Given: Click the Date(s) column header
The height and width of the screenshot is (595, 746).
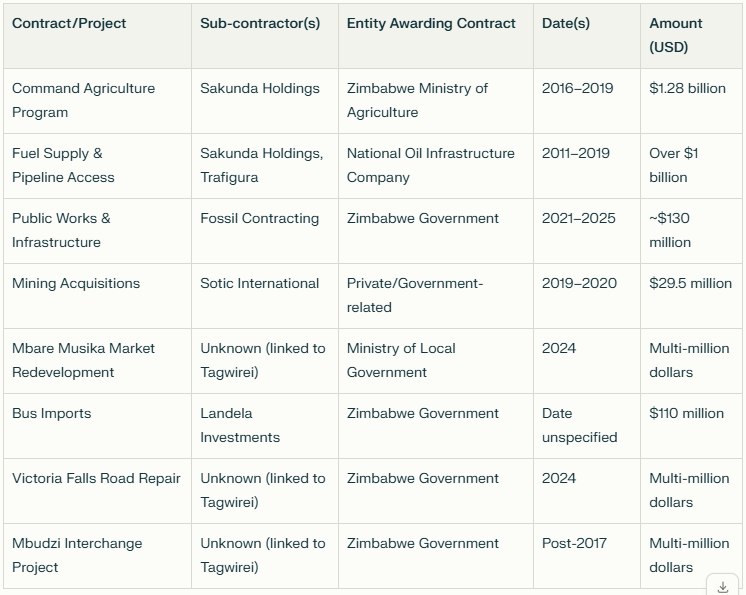Looking at the screenshot, I should 566,23.
